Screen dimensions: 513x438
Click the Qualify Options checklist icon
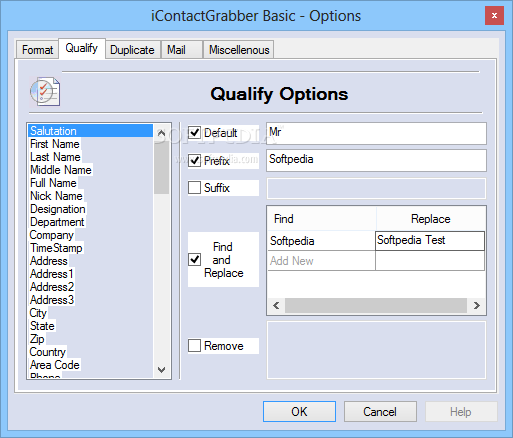(x=45, y=91)
